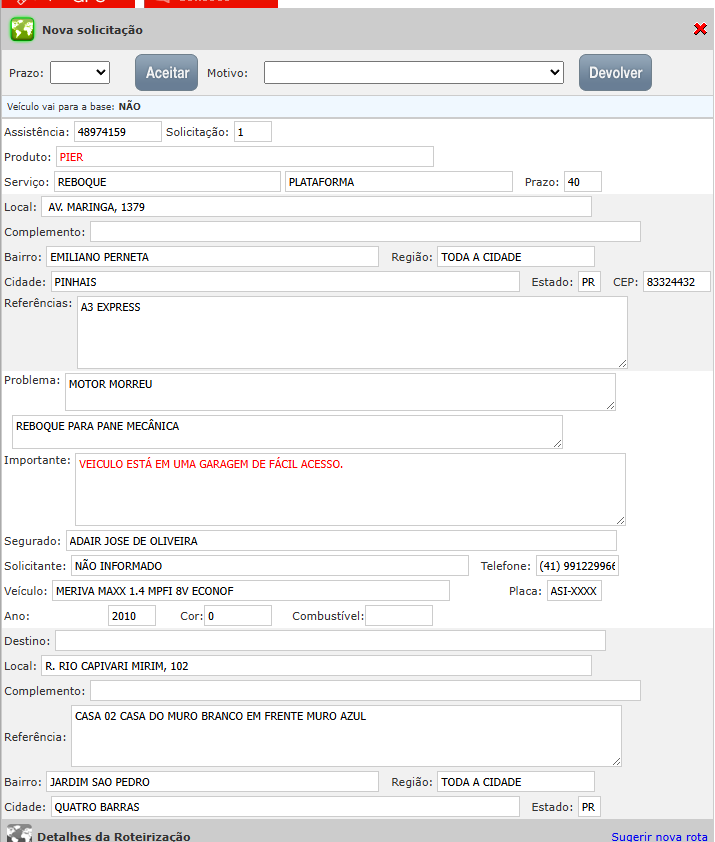Screen dimensions: 715x842
Task: Close the Nova solicitação dialog
Action: (700, 30)
